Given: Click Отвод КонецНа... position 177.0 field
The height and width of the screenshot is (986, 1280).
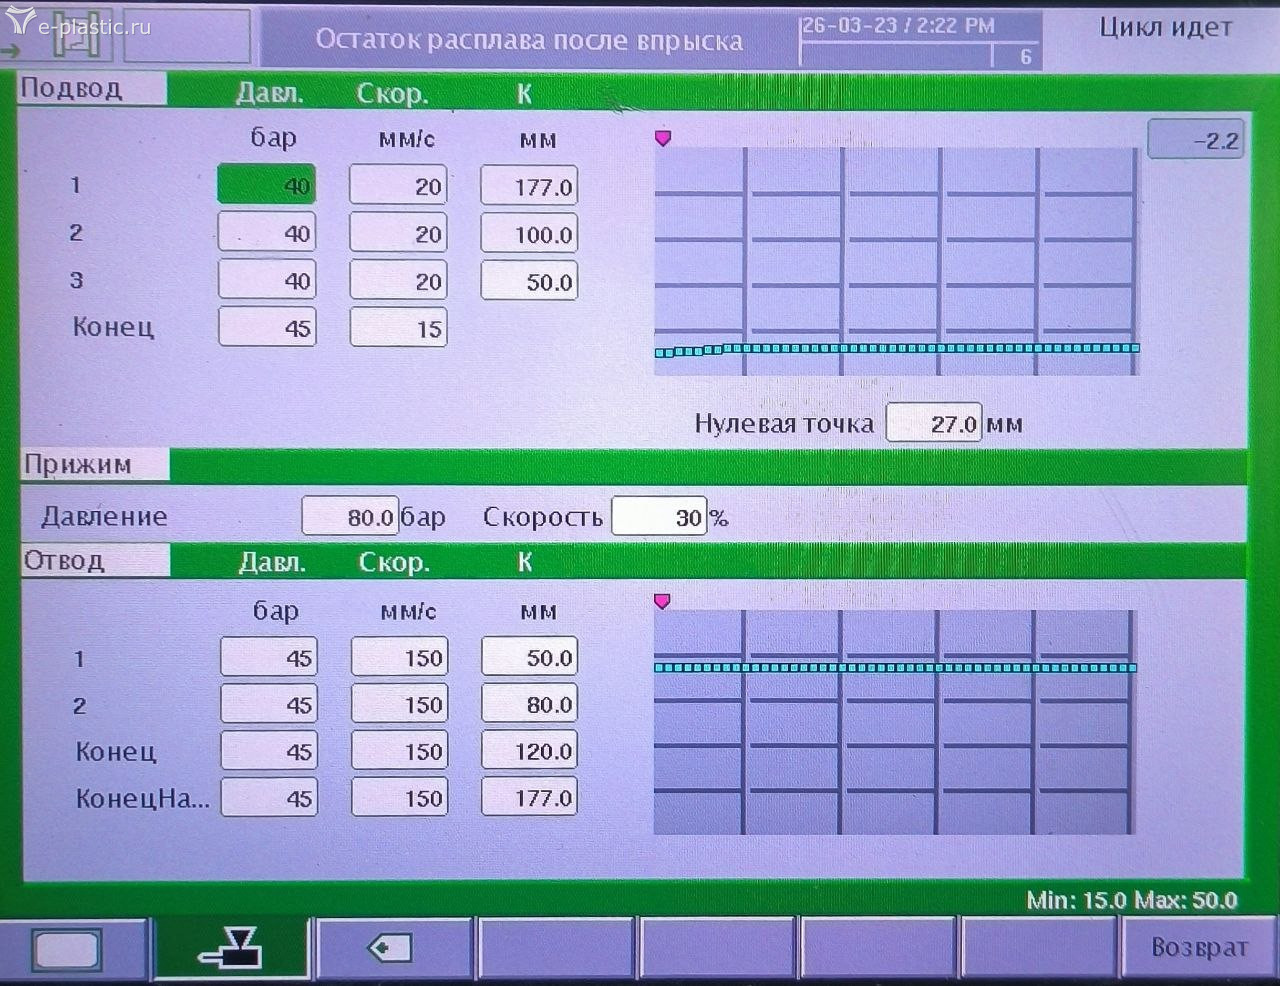Looking at the screenshot, I should (x=530, y=798).
